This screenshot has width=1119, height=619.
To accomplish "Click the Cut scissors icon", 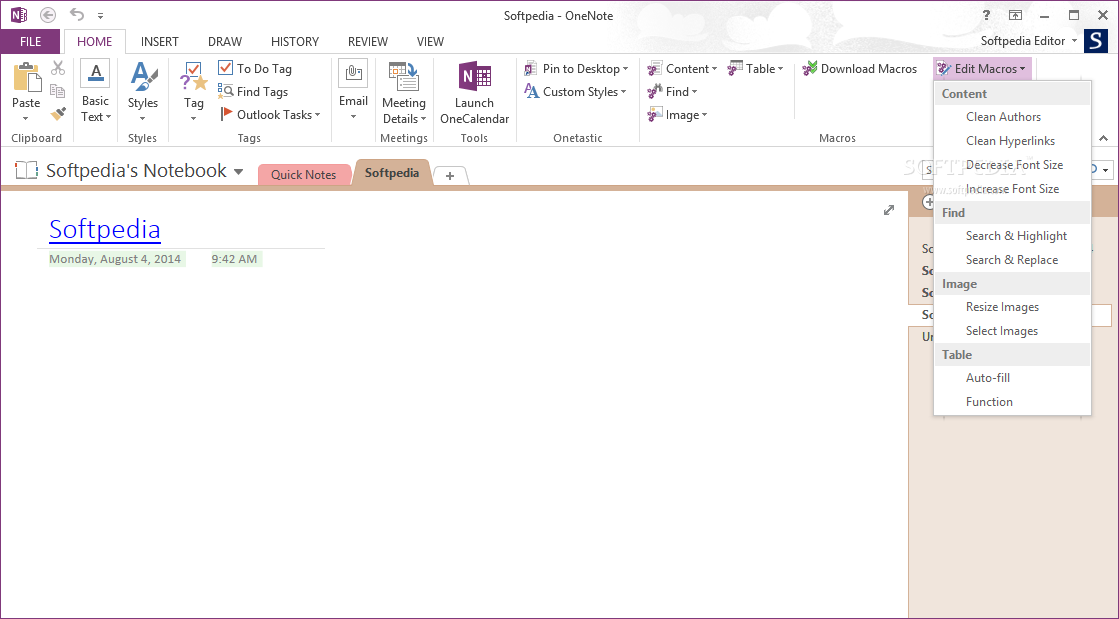I will click(x=58, y=69).
